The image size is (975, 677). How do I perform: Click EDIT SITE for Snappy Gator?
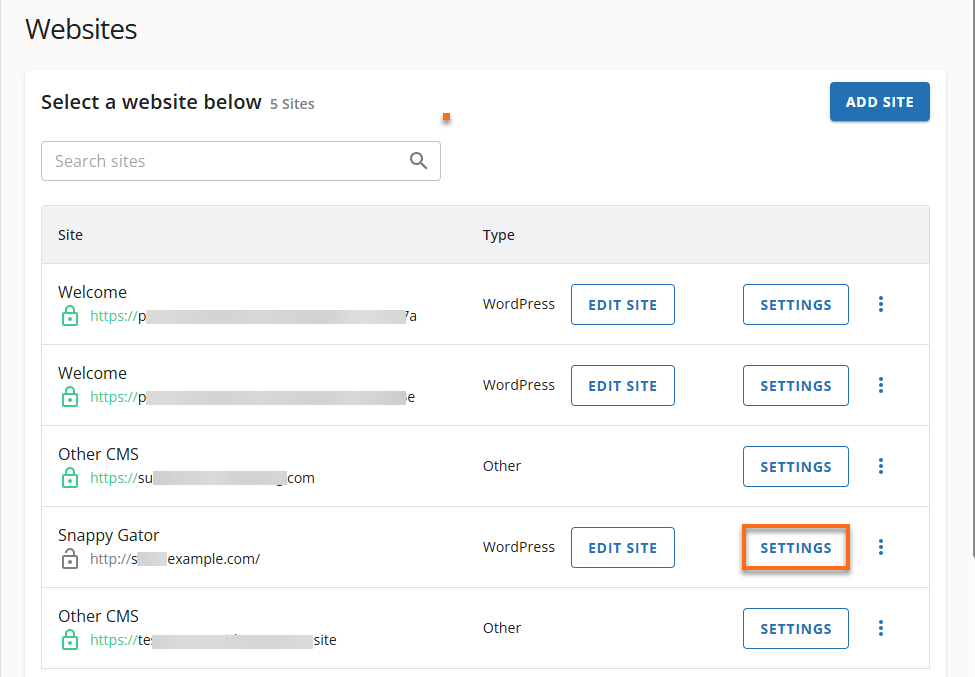(x=622, y=547)
